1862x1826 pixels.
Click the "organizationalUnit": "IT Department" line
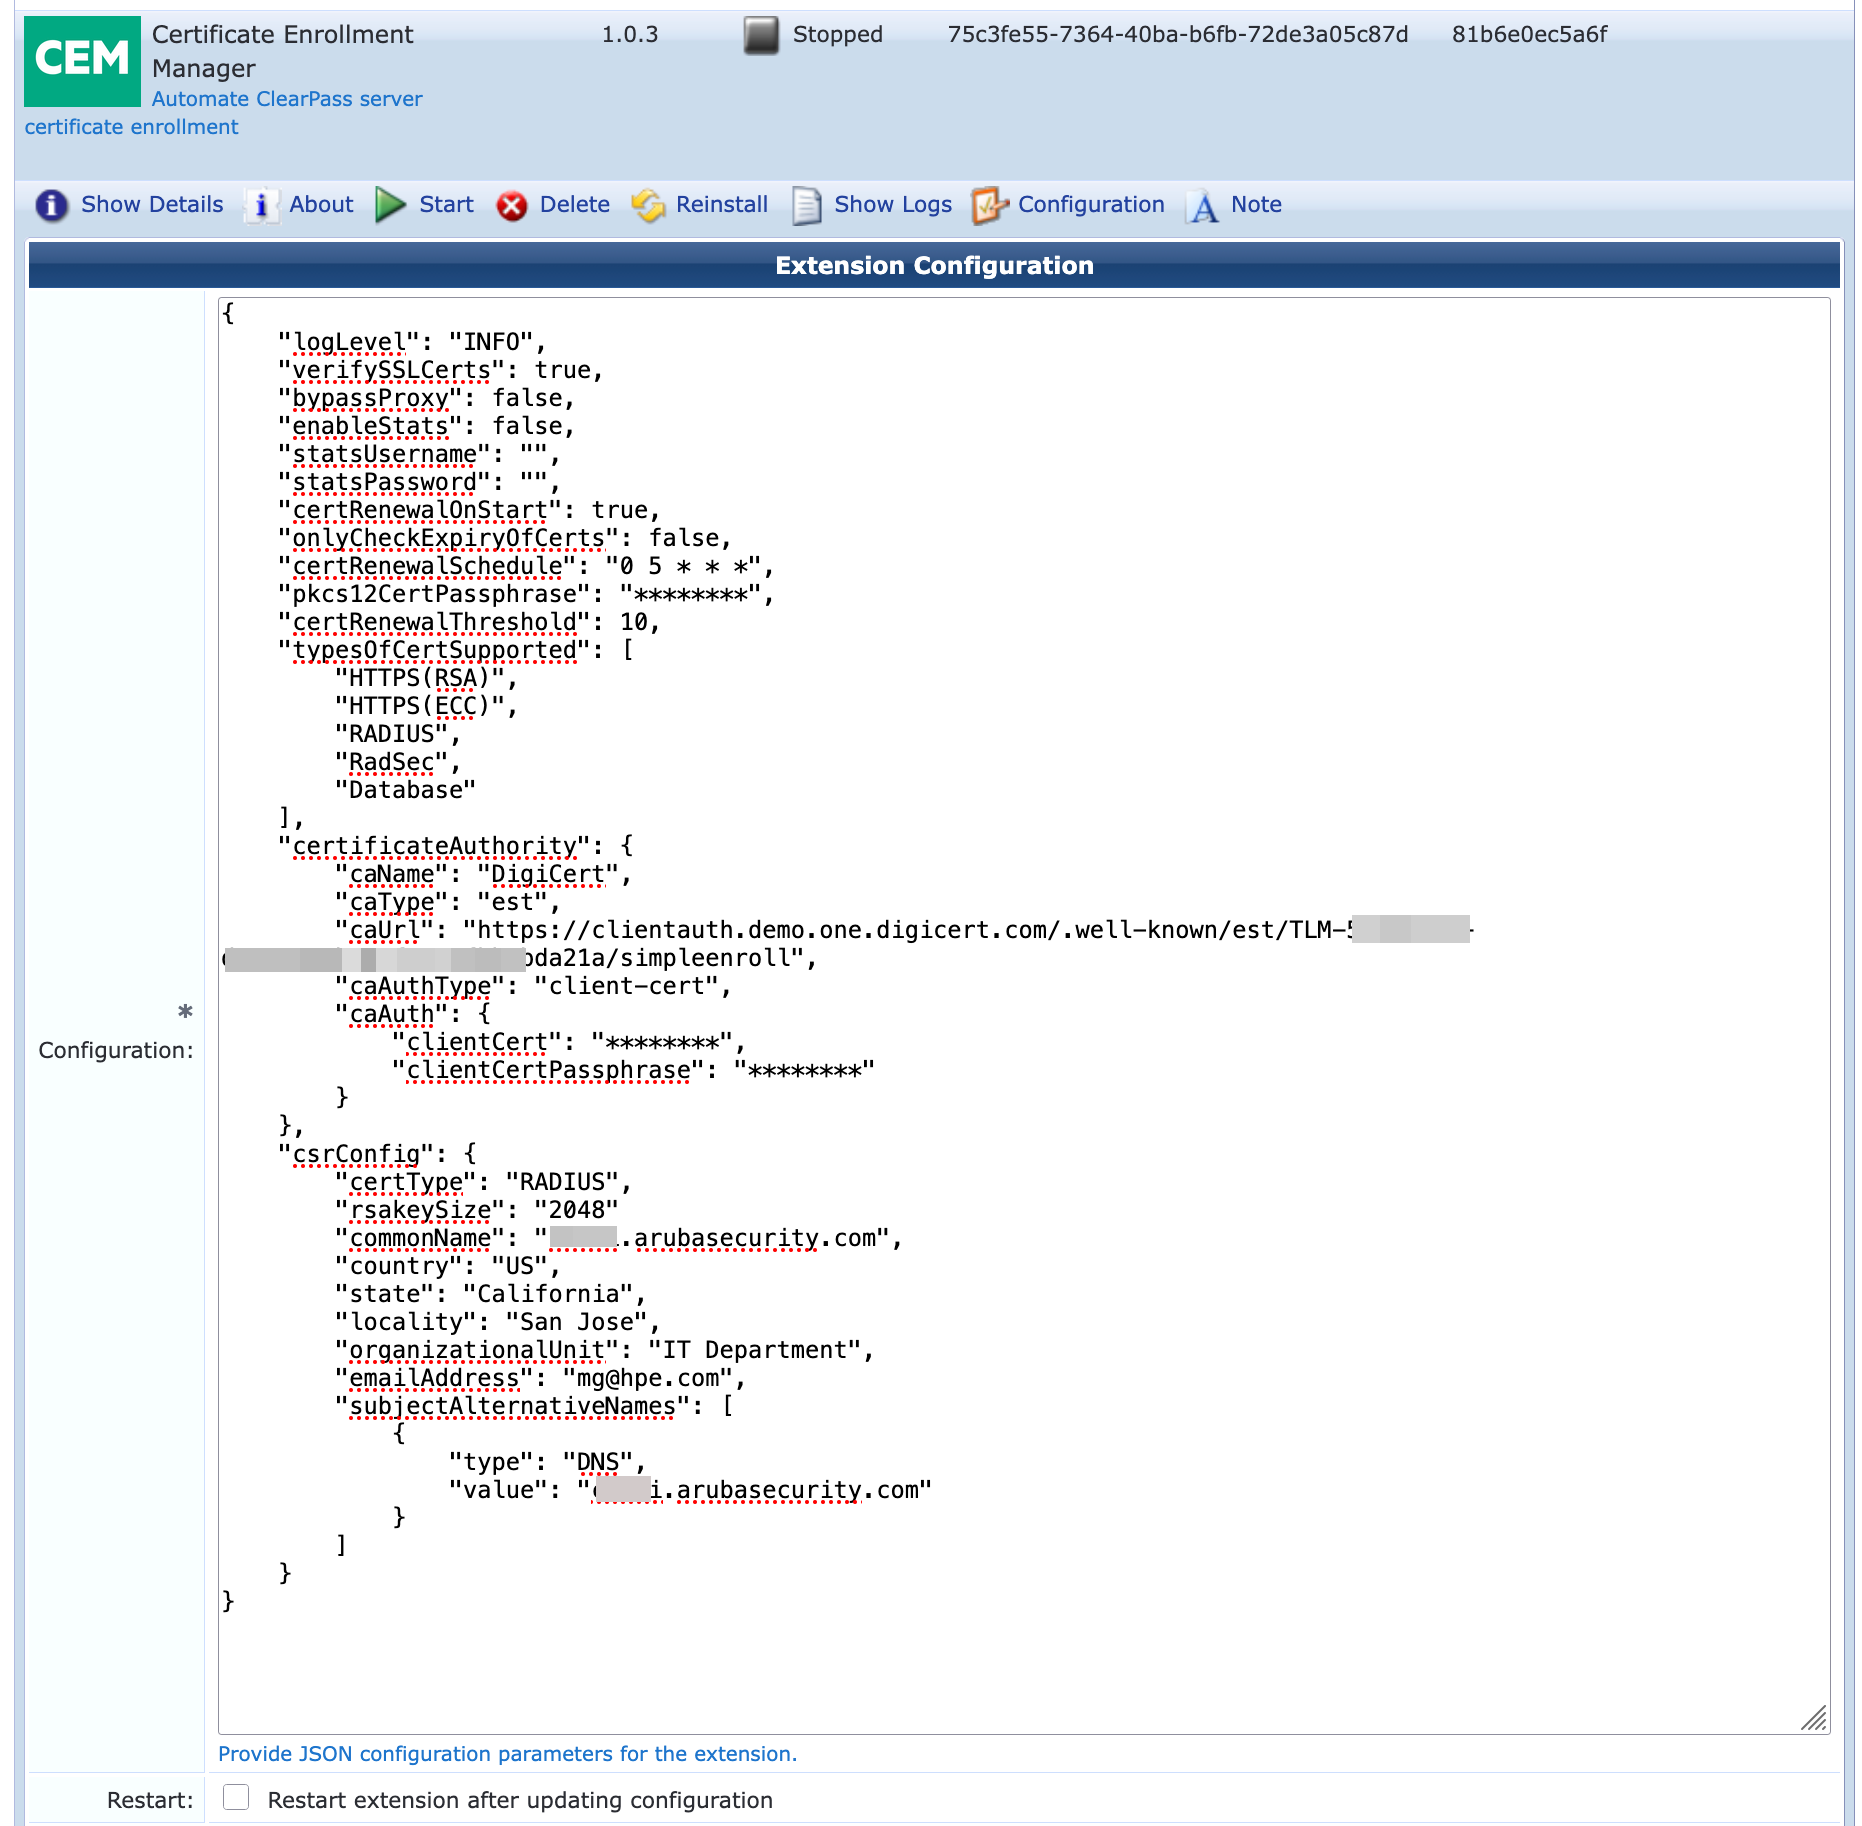(x=604, y=1350)
